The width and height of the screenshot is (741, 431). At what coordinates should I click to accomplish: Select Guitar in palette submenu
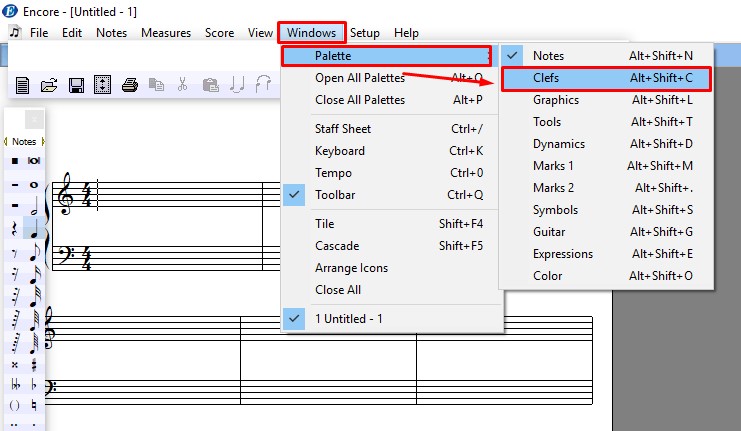pos(606,232)
